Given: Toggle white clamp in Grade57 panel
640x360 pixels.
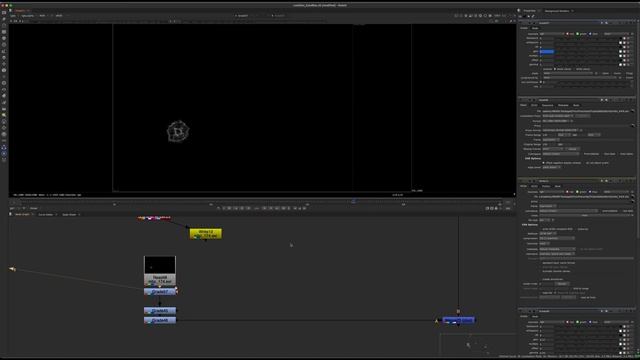Looking at the screenshot, I should pyautogui.click(x=575, y=69).
